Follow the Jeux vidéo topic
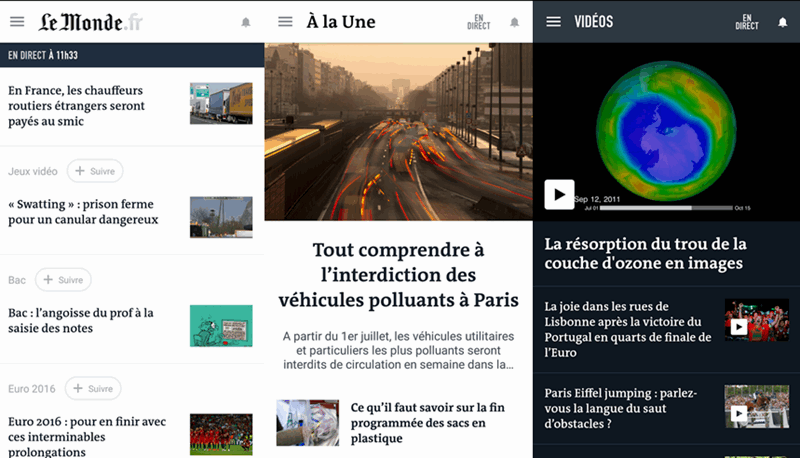Viewport: 800px width, 458px height. click(x=95, y=171)
